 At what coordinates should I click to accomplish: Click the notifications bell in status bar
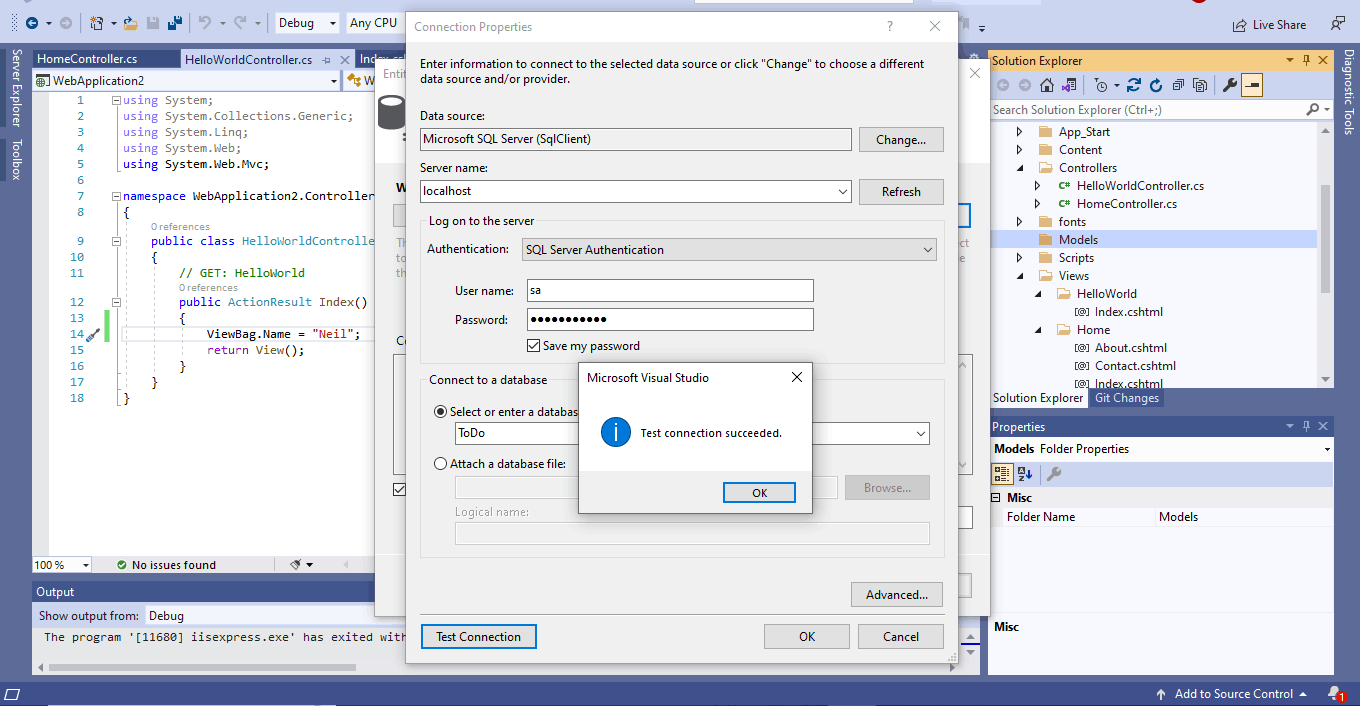pos(1335,693)
